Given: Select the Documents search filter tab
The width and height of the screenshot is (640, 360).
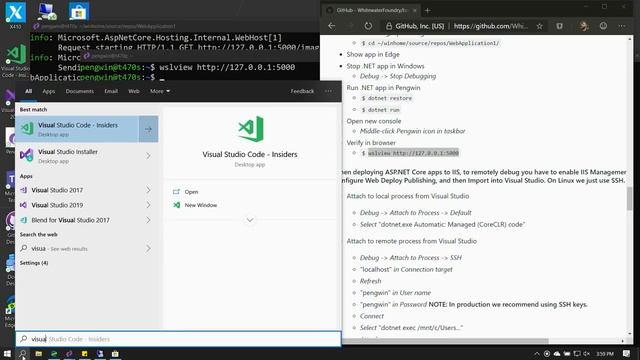Looking at the screenshot, I should tap(80, 91).
